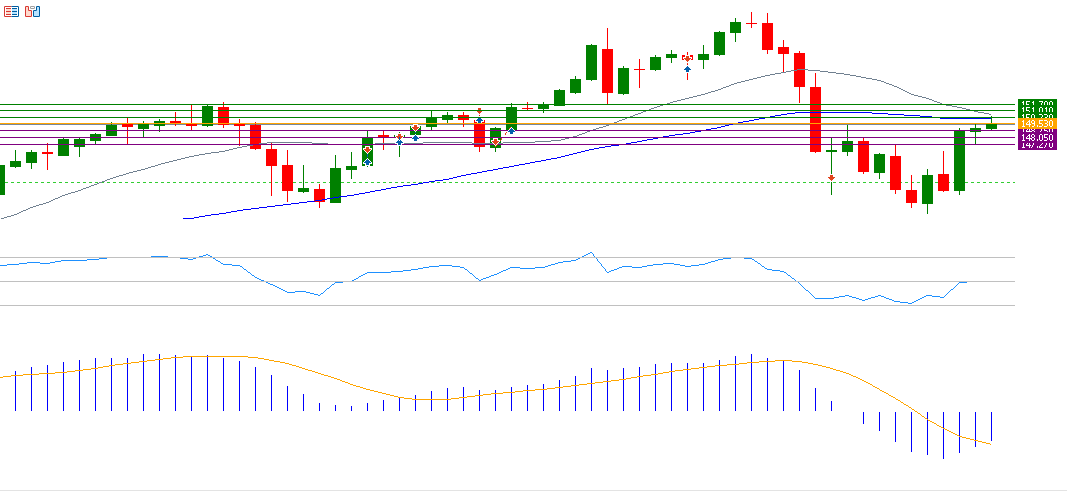Image resolution: width=1067 pixels, height=491 pixels.
Task: Select the orange horizontal price level line
Action: click(300, 123)
